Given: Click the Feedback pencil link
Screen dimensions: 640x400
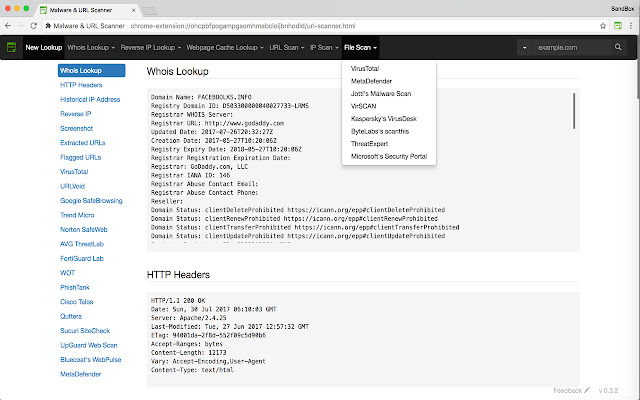Looking at the screenshot, I should pyautogui.click(x=571, y=391).
